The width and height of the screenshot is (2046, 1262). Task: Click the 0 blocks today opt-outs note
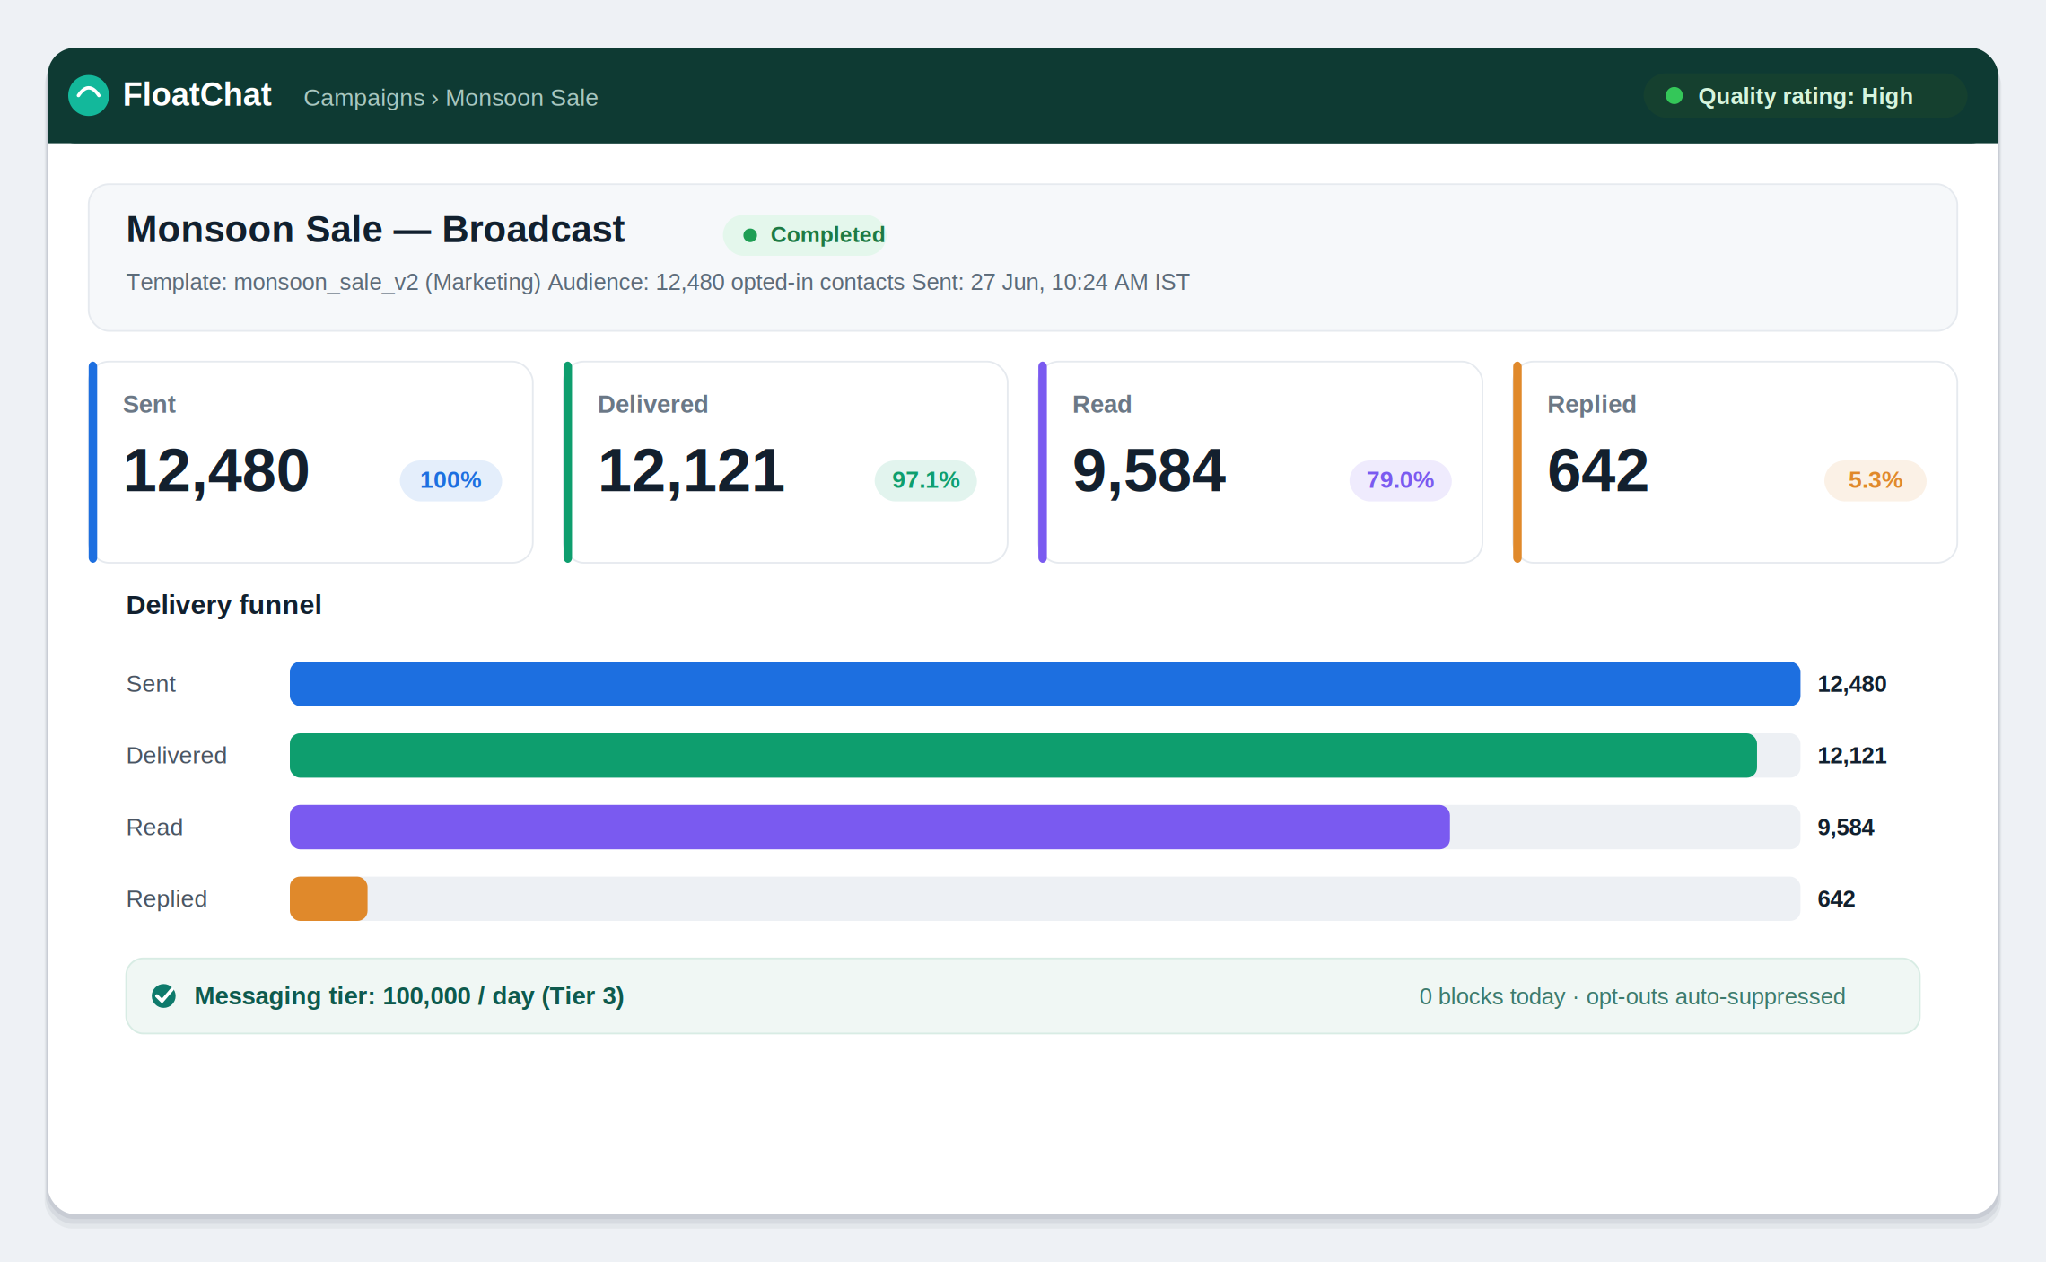(1632, 996)
